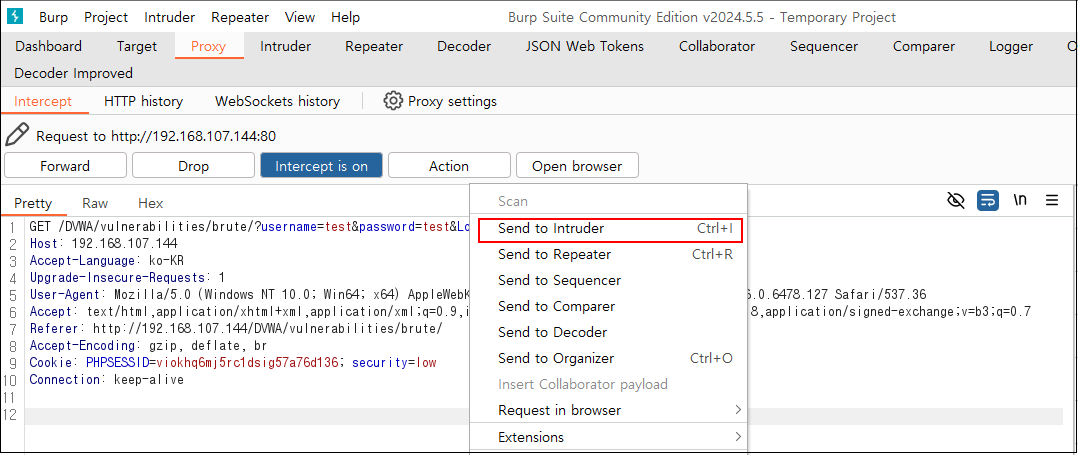Choose Send to Repeater from context menu
The width and height of the screenshot is (1078, 455).
(x=608, y=254)
